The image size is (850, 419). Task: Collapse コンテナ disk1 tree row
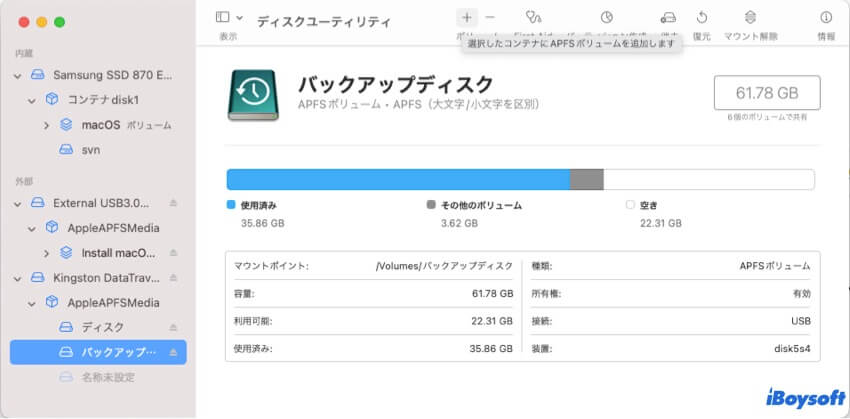tap(33, 100)
